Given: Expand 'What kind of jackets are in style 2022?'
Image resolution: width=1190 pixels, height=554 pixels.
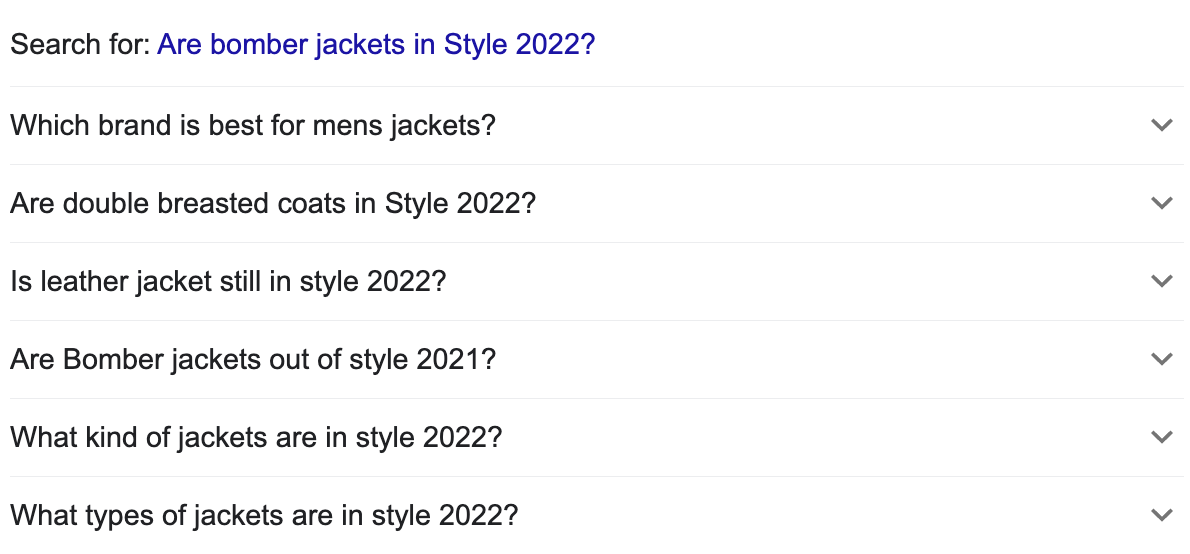Looking at the screenshot, I should pyautogui.click(x=255, y=438).
